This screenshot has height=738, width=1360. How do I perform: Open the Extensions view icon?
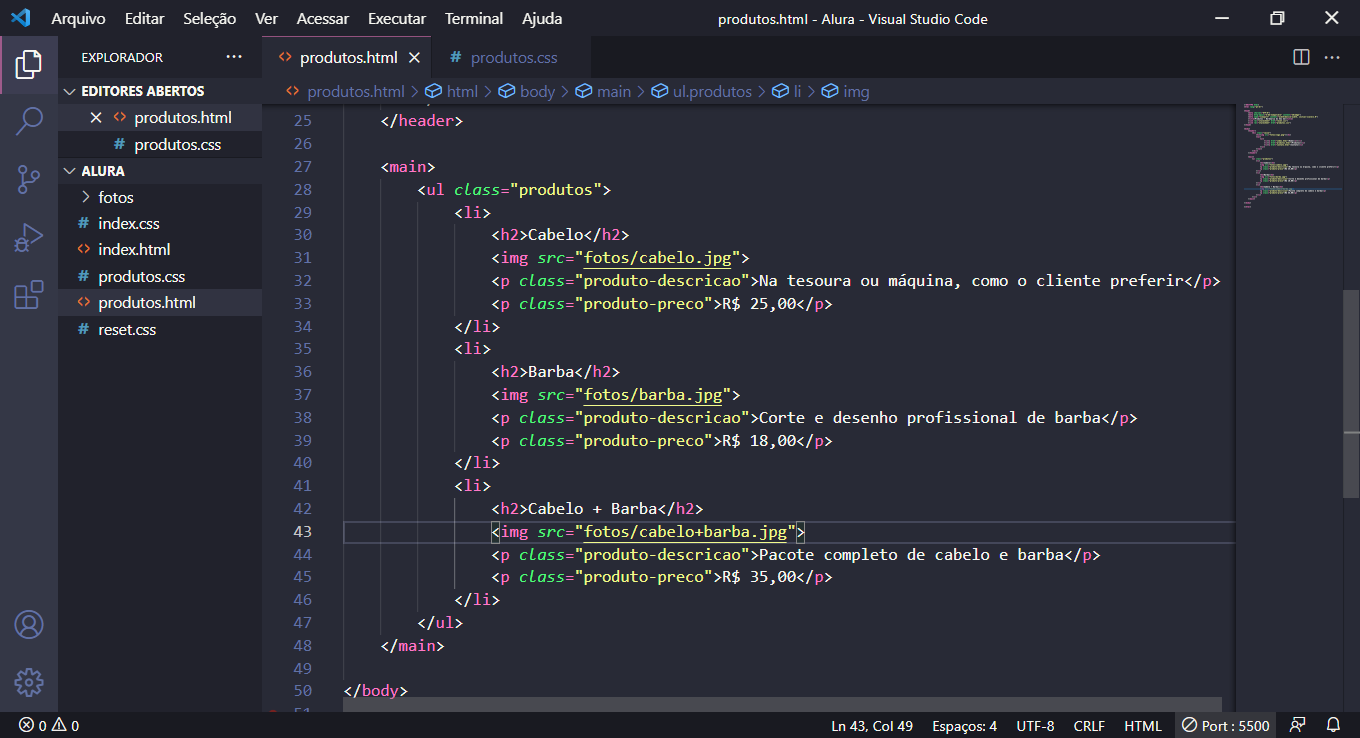point(29,295)
